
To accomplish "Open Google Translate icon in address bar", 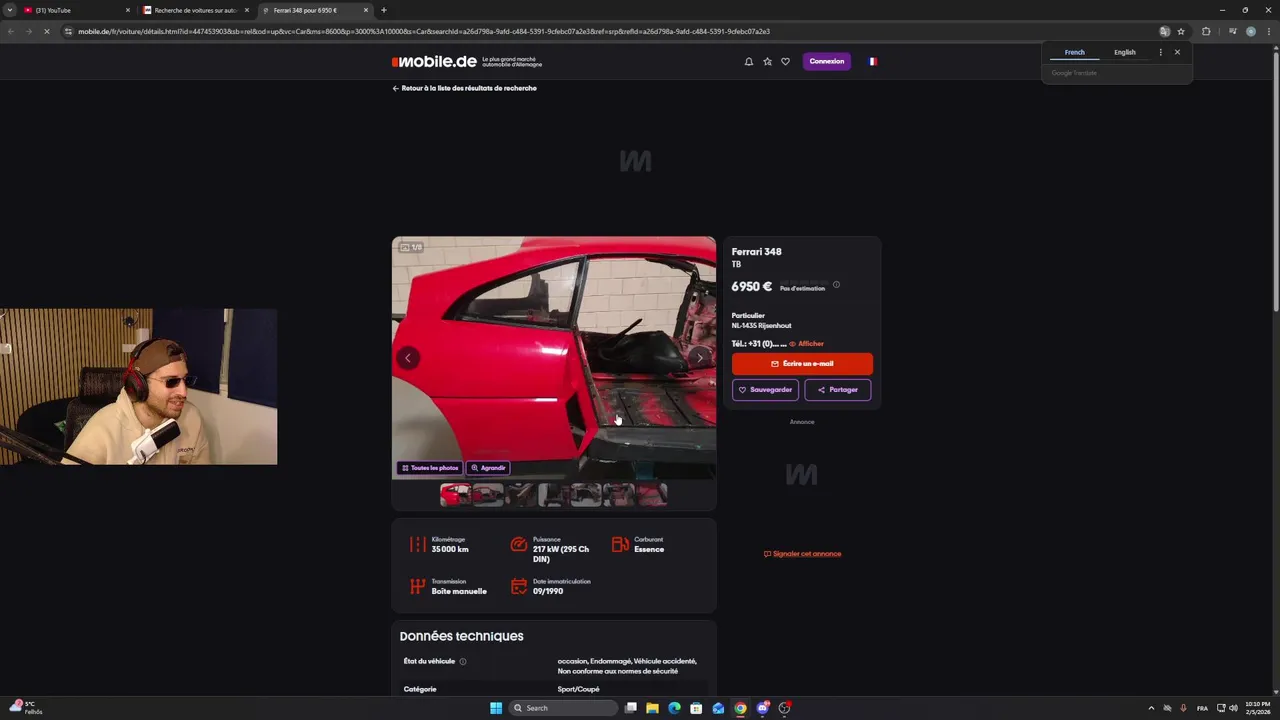I will [x=1164, y=31].
